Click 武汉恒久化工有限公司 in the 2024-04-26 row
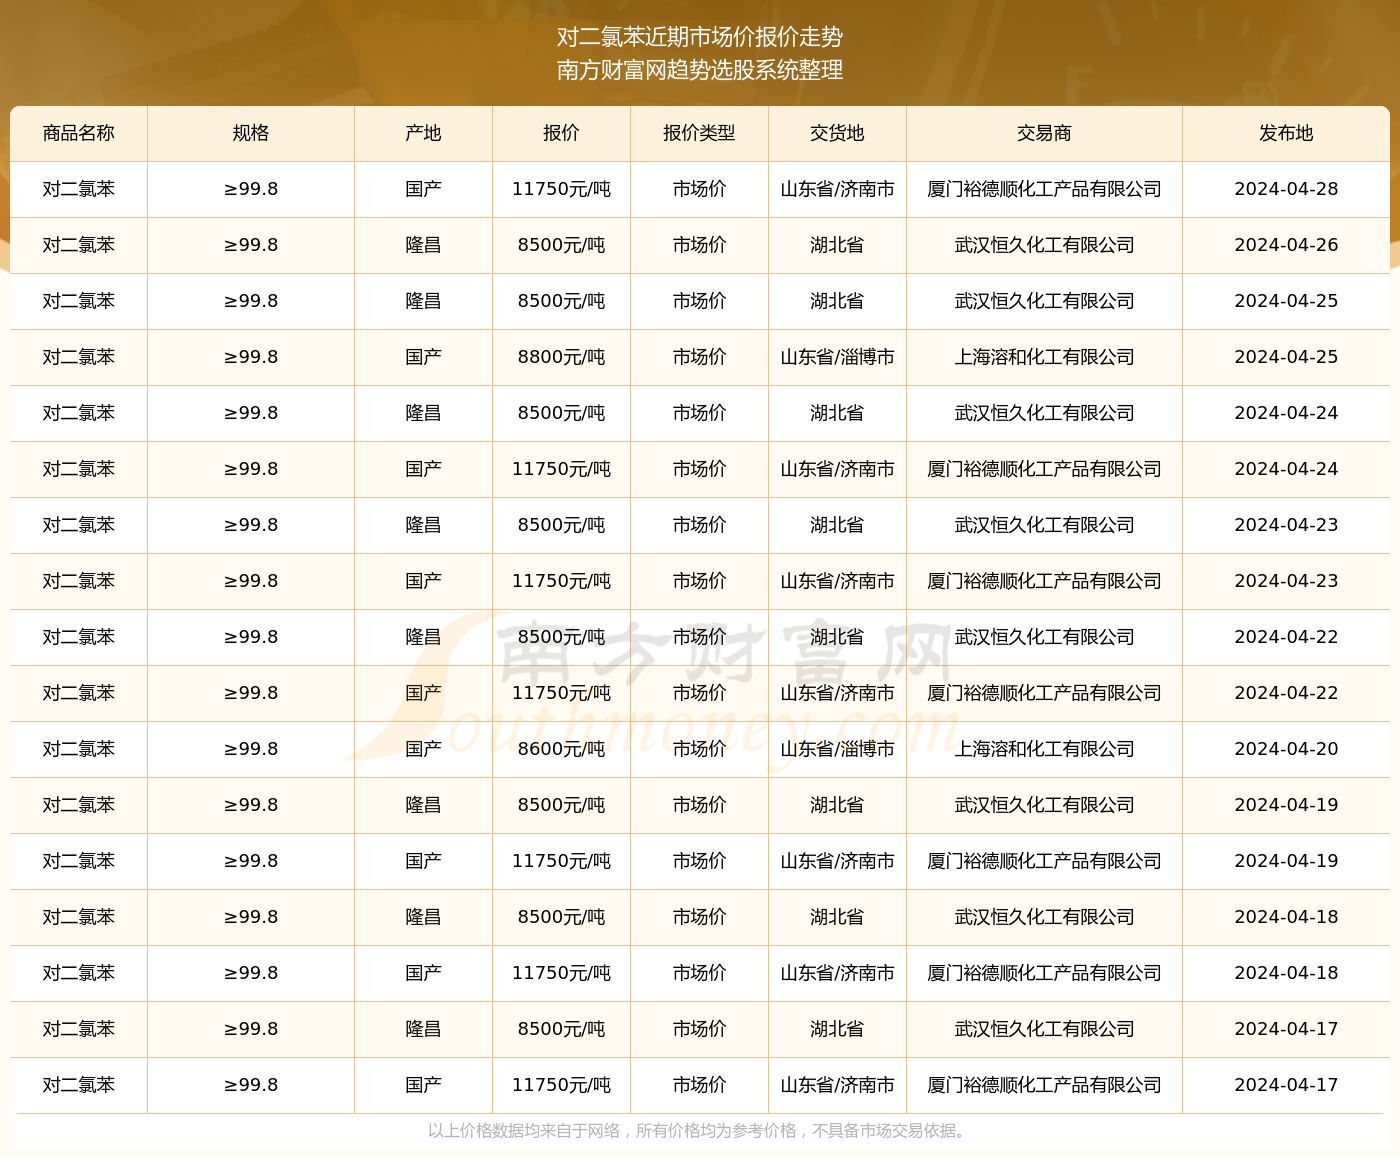1400x1158 pixels. pyautogui.click(x=1044, y=245)
